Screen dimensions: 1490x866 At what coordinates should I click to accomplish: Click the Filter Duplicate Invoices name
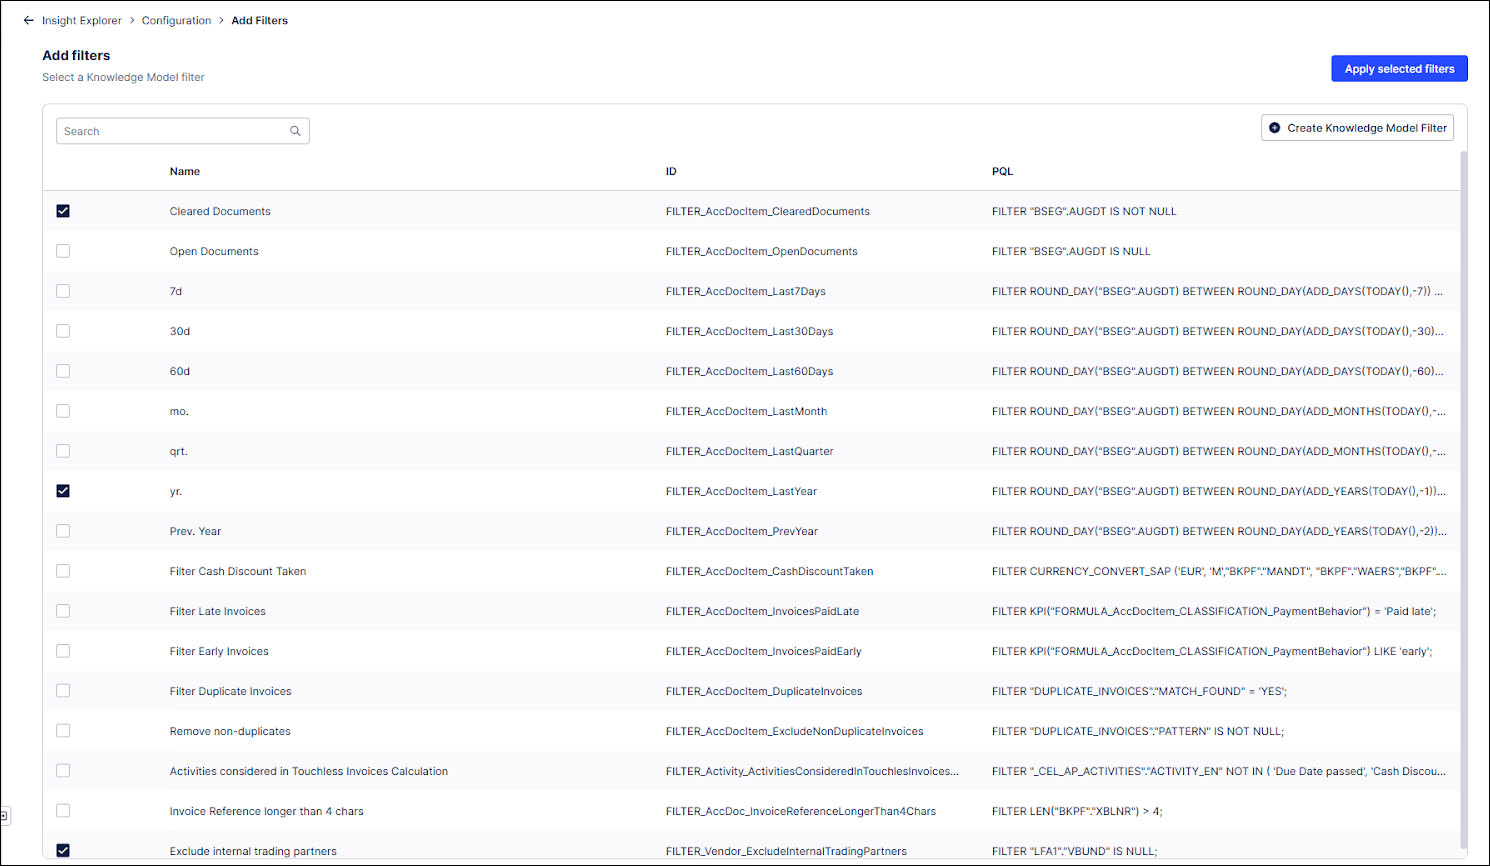click(231, 691)
